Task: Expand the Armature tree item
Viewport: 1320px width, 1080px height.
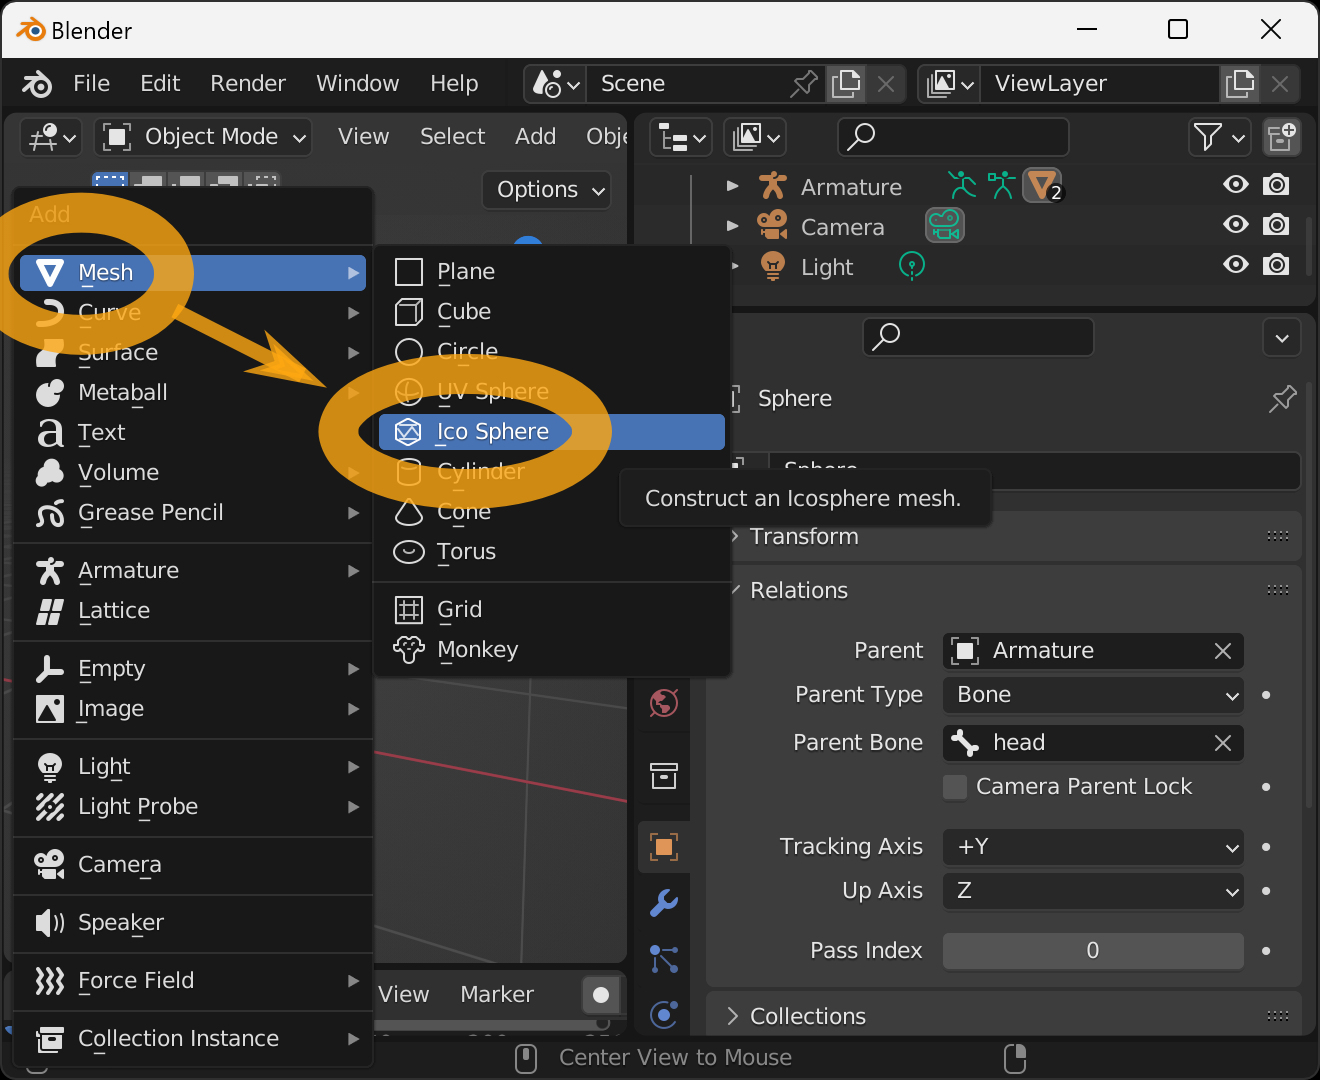Action: tap(732, 186)
